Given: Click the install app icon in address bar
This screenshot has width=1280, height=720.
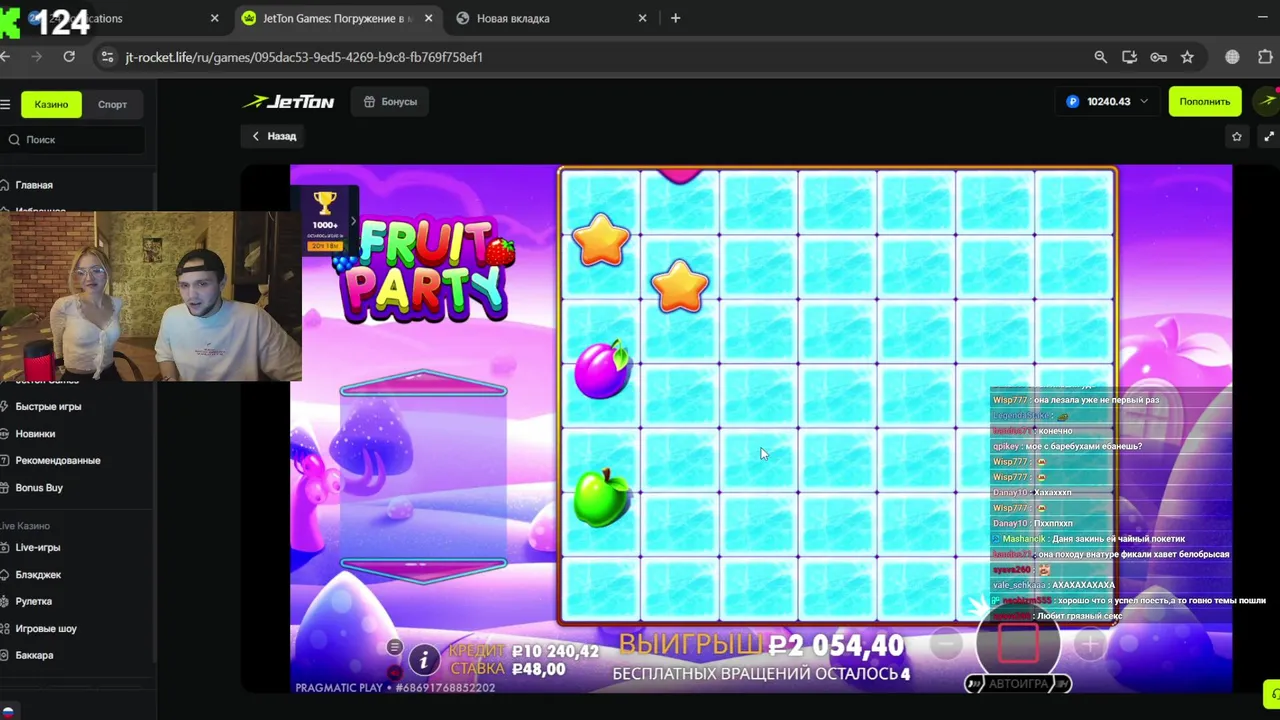Looking at the screenshot, I should click(x=1129, y=57).
